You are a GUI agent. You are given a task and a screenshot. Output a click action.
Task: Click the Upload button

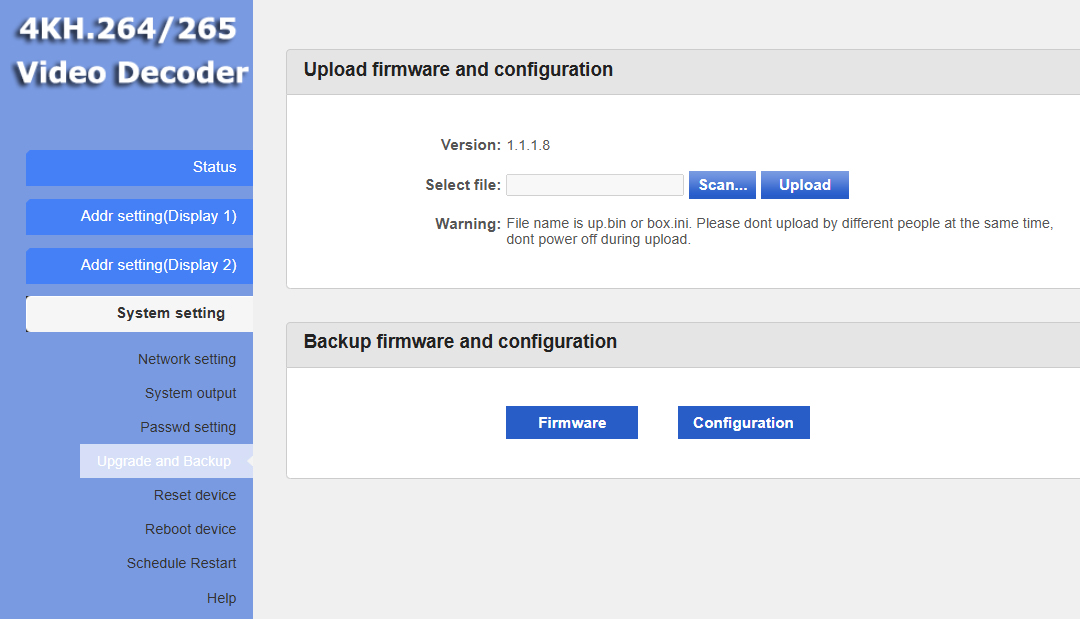point(804,185)
